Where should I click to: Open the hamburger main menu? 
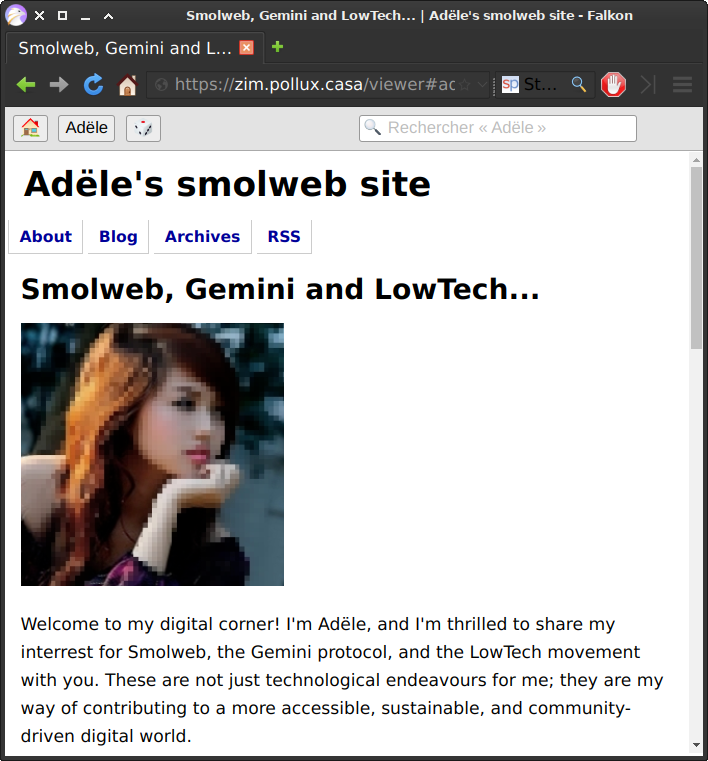(682, 85)
